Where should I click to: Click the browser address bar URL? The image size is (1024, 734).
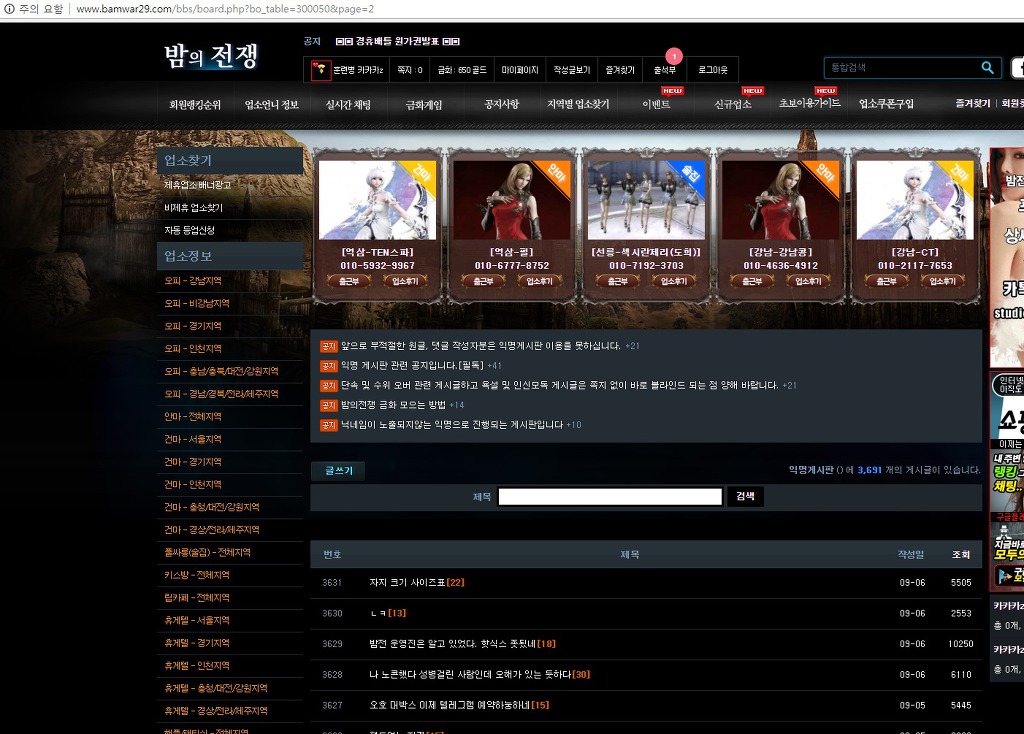(x=225, y=9)
